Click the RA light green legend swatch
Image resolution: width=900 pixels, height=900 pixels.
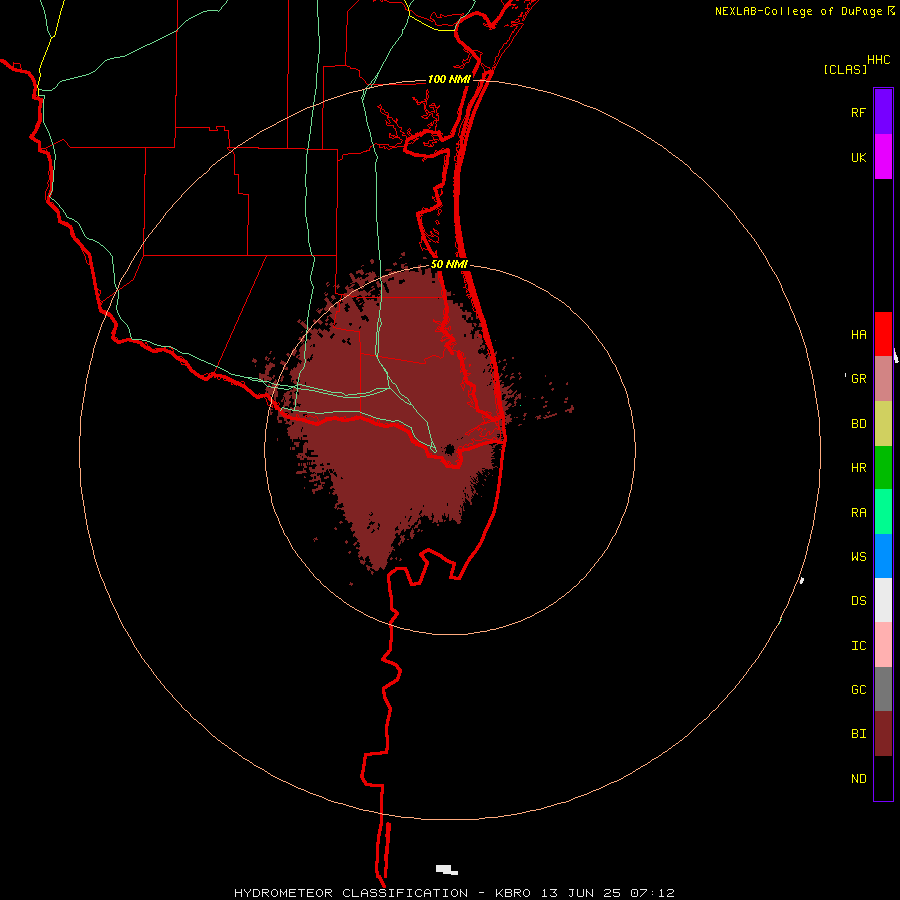pyautogui.click(x=883, y=512)
